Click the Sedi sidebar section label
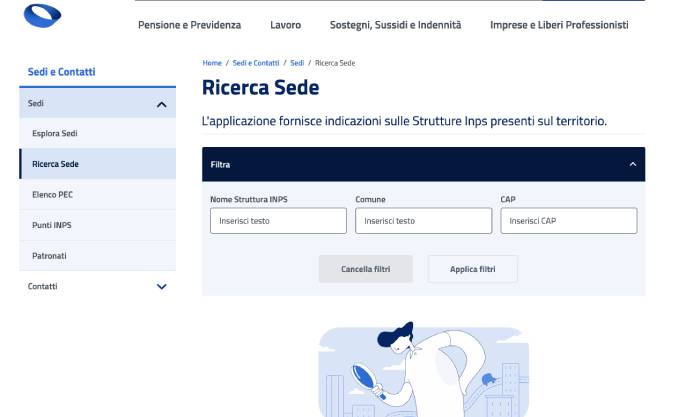This screenshot has height=417, width=700. coord(36,104)
